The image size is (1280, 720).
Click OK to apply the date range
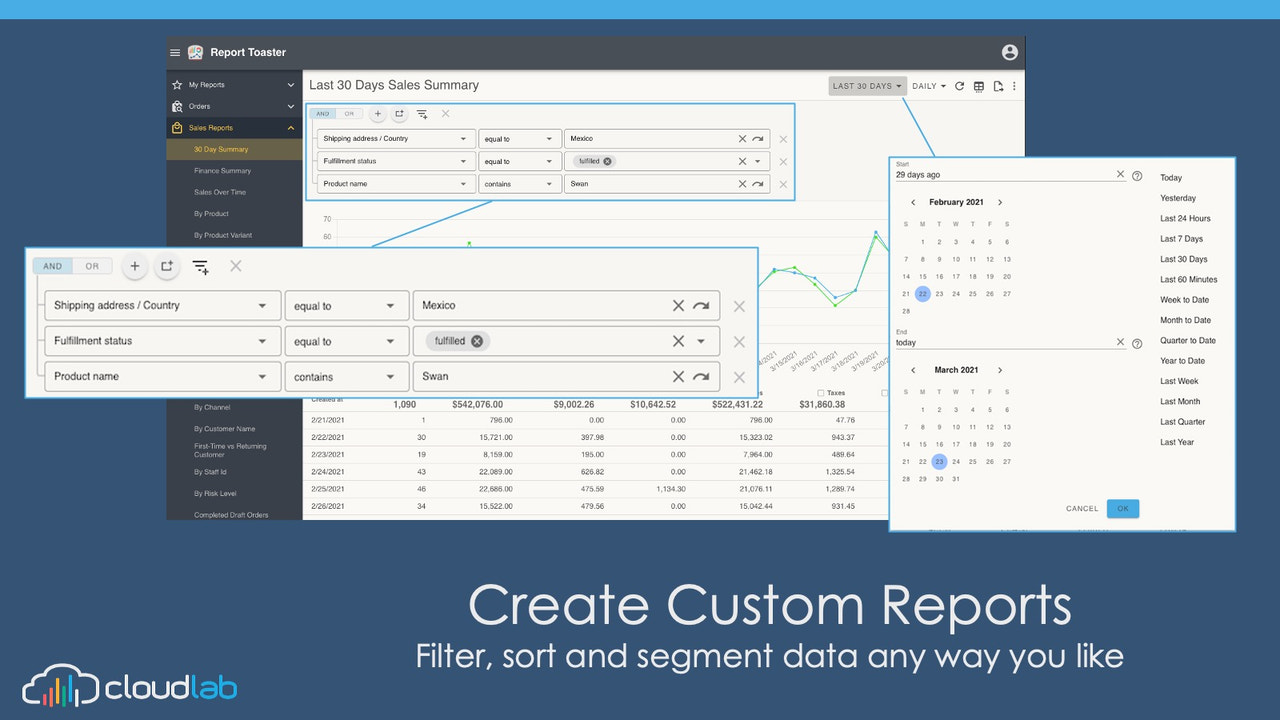pyautogui.click(x=1122, y=508)
